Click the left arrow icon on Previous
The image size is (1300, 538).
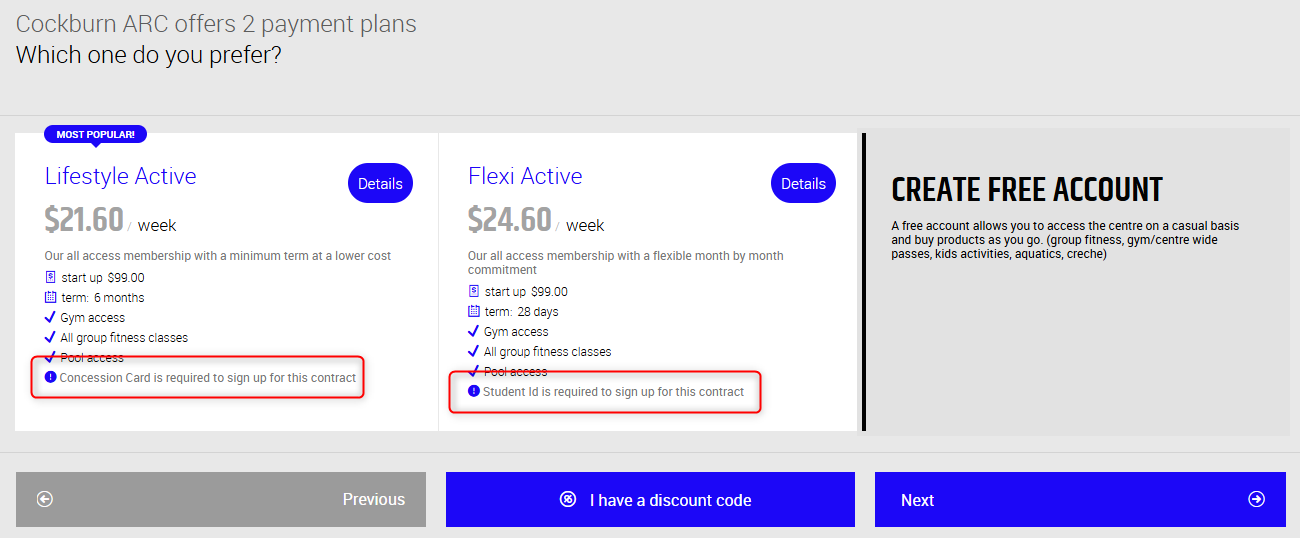click(x=45, y=499)
